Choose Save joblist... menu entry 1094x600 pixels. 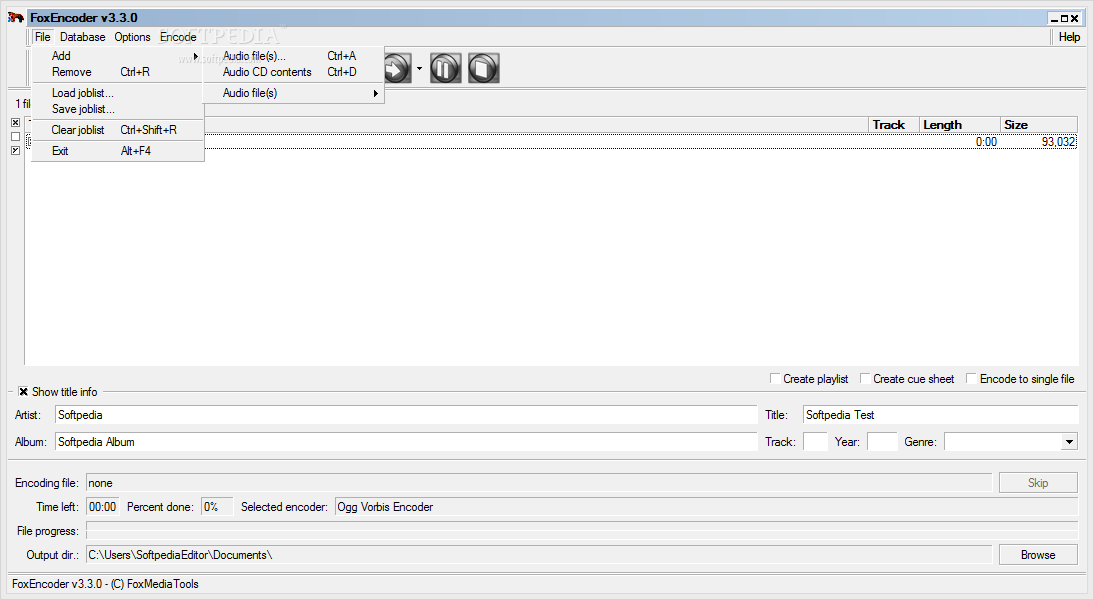pos(117,109)
